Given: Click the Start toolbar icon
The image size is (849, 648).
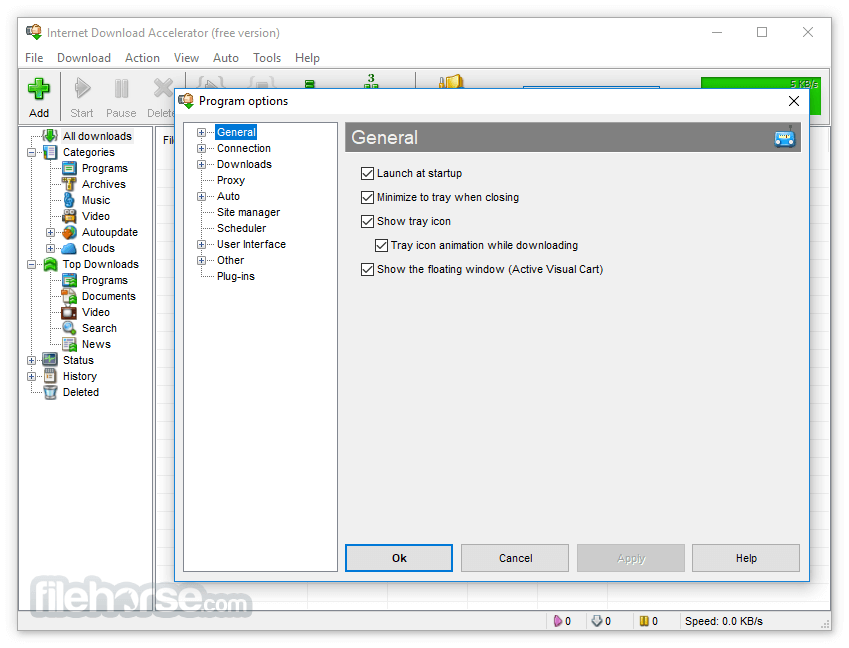Looking at the screenshot, I should [x=82, y=88].
